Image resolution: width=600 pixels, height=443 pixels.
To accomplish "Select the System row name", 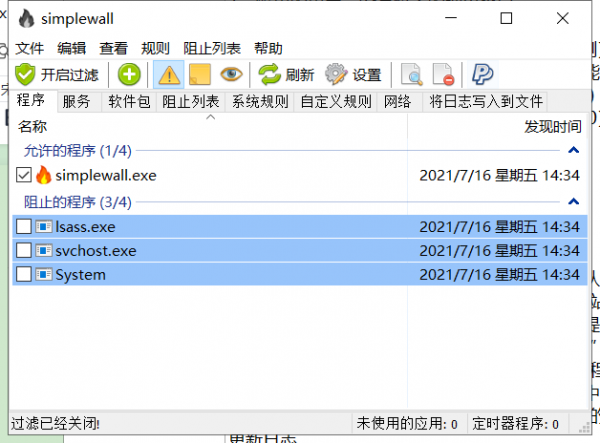I will 80,275.
